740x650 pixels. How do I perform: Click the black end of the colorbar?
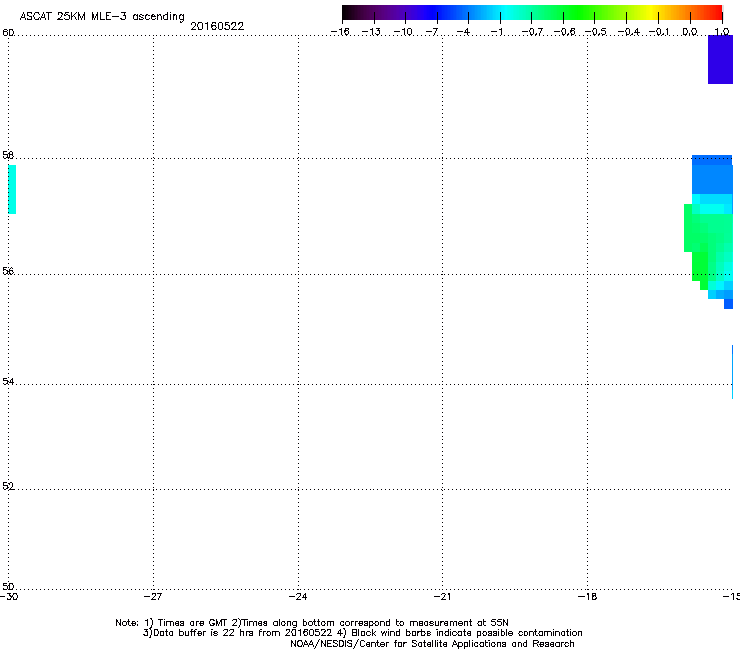349,12
